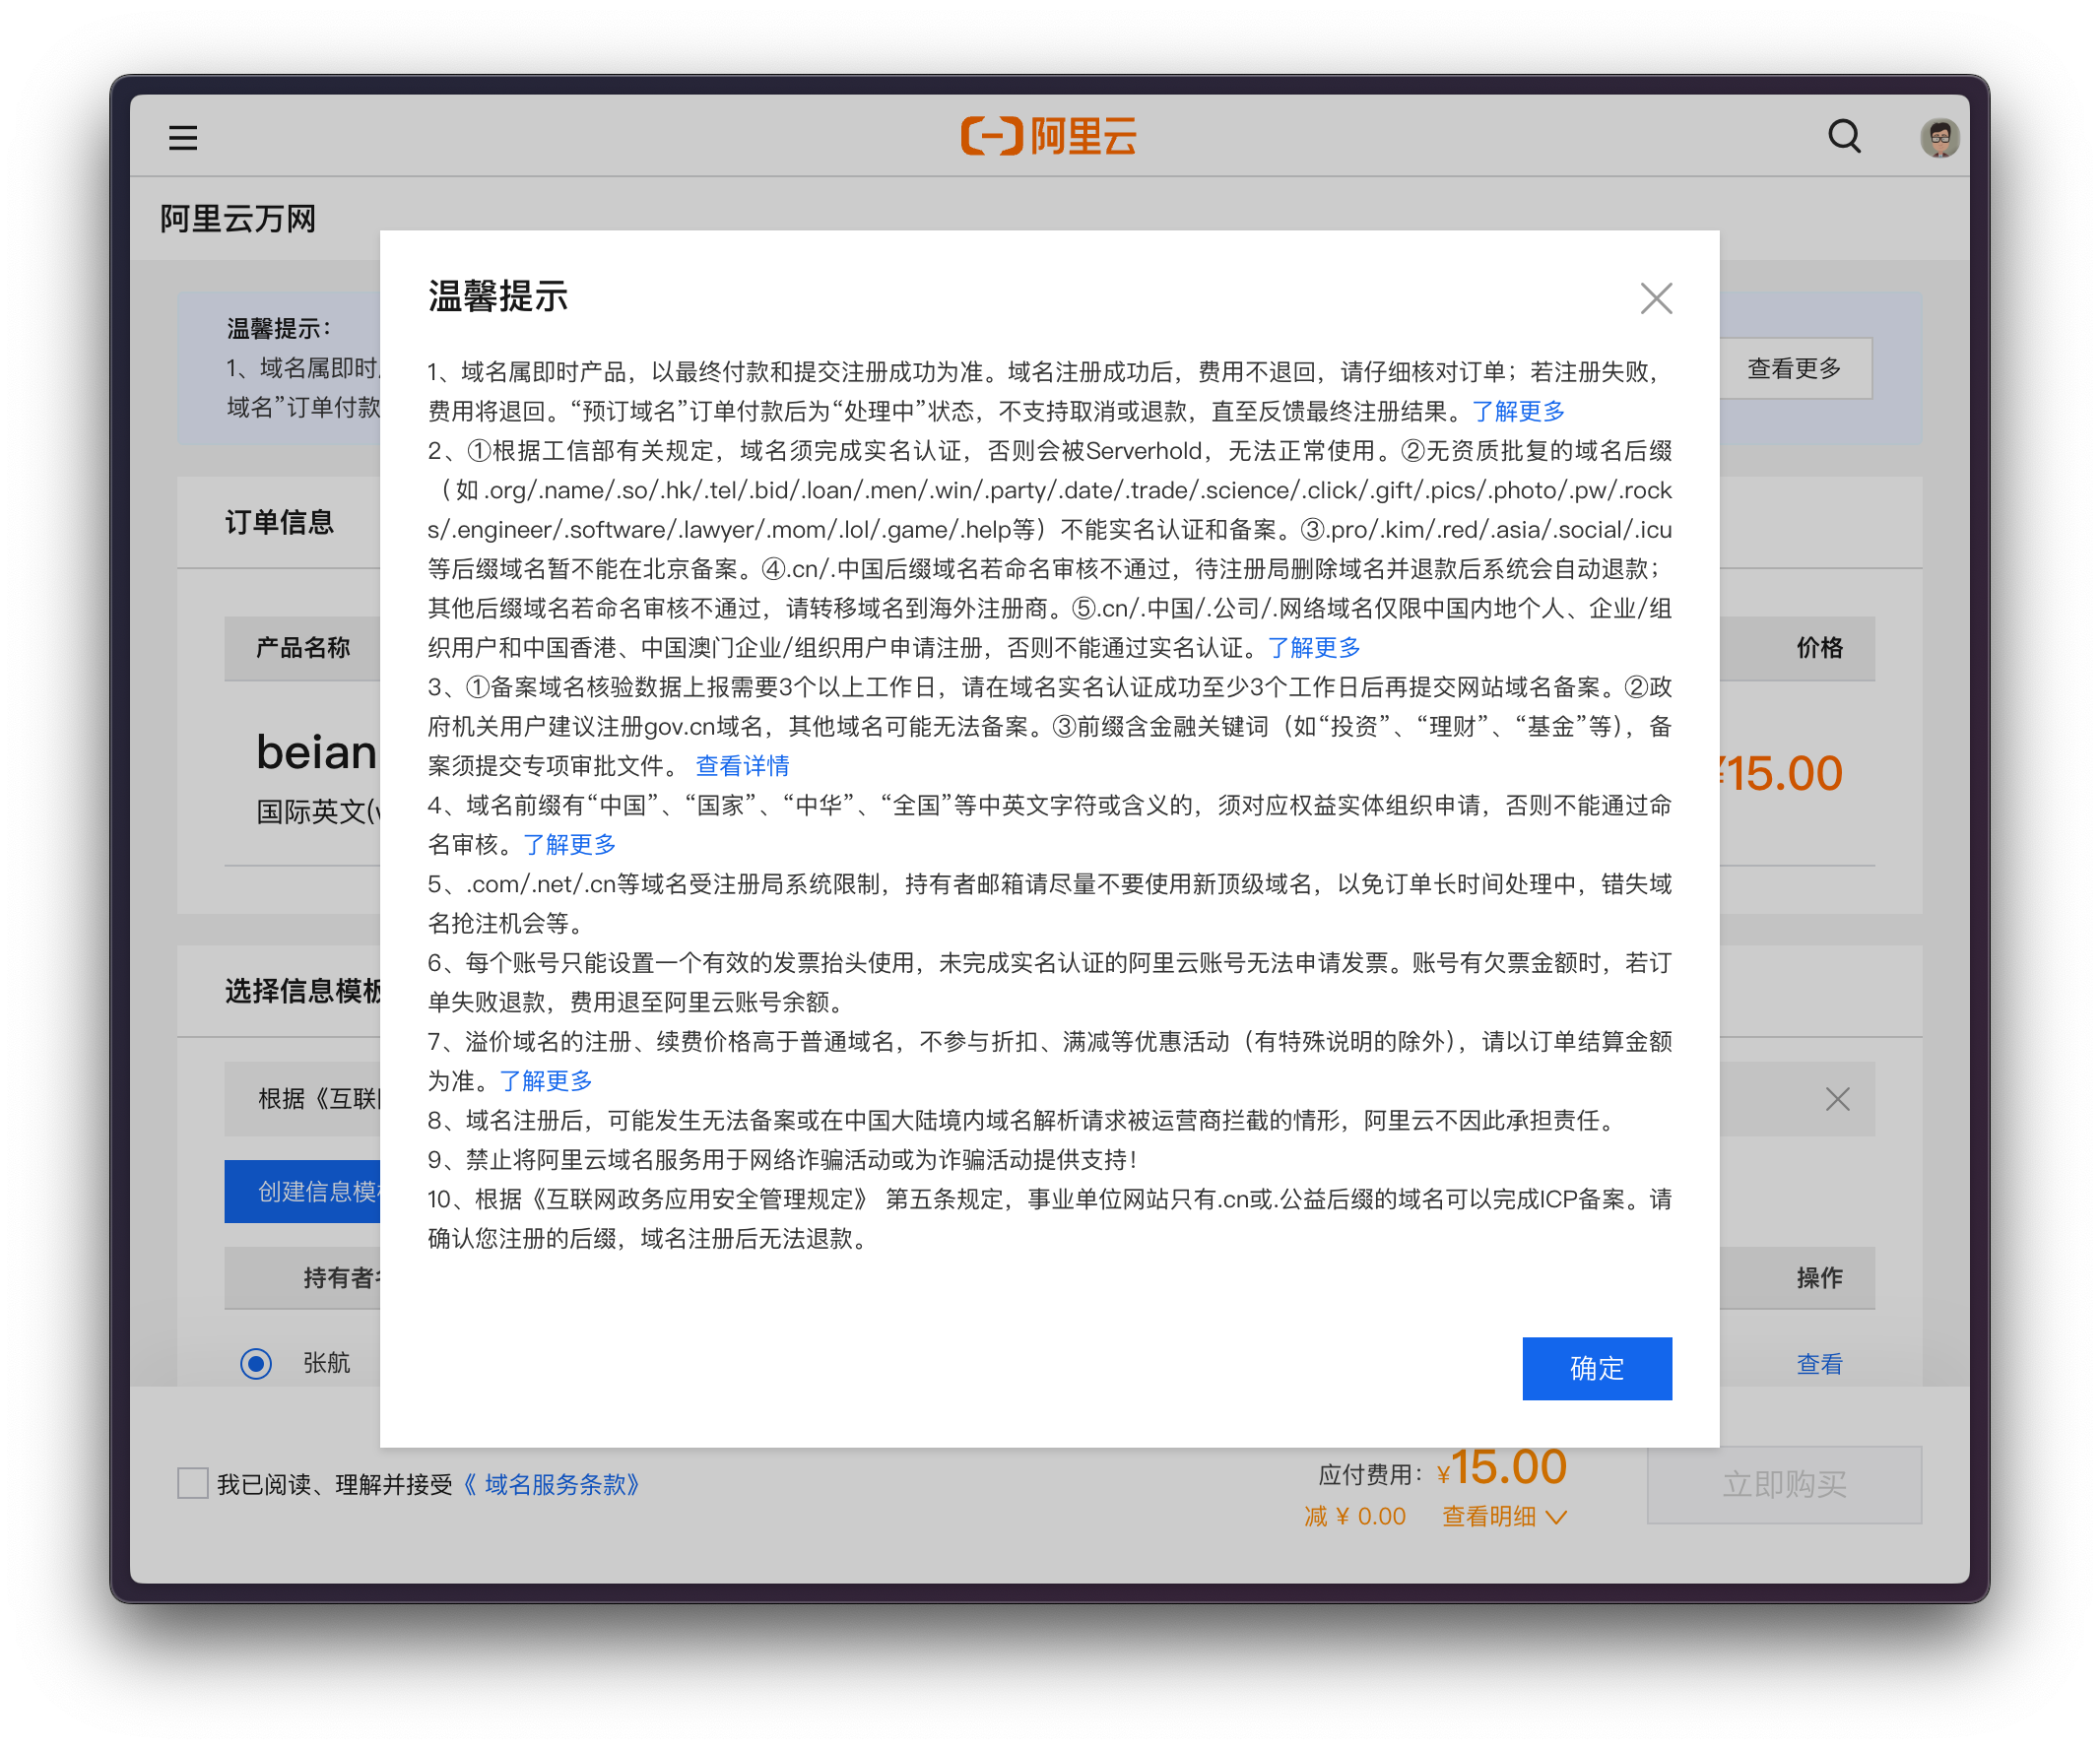Click 查看更多 button in background notice
2100x1749 pixels.
[1794, 368]
